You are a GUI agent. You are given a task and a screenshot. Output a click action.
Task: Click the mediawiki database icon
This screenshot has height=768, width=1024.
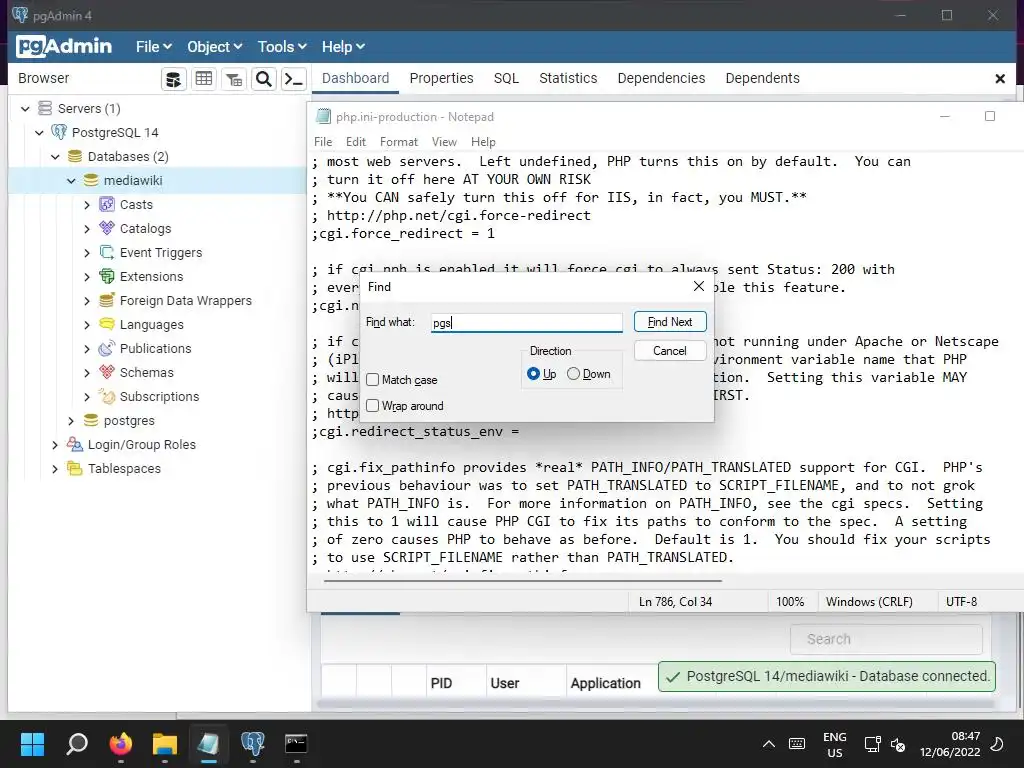pyautogui.click(x=91, y=180)
